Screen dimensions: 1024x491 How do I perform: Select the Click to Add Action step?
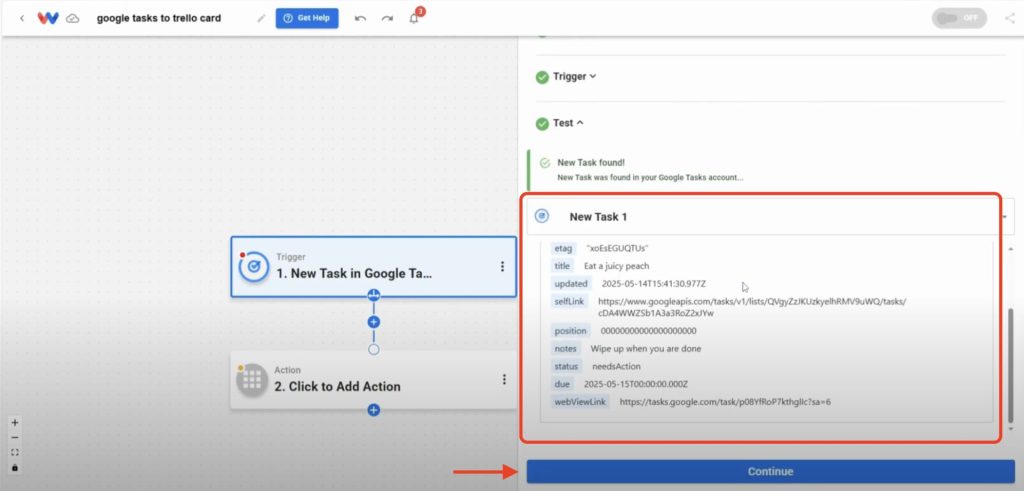[x=373, y=379]
